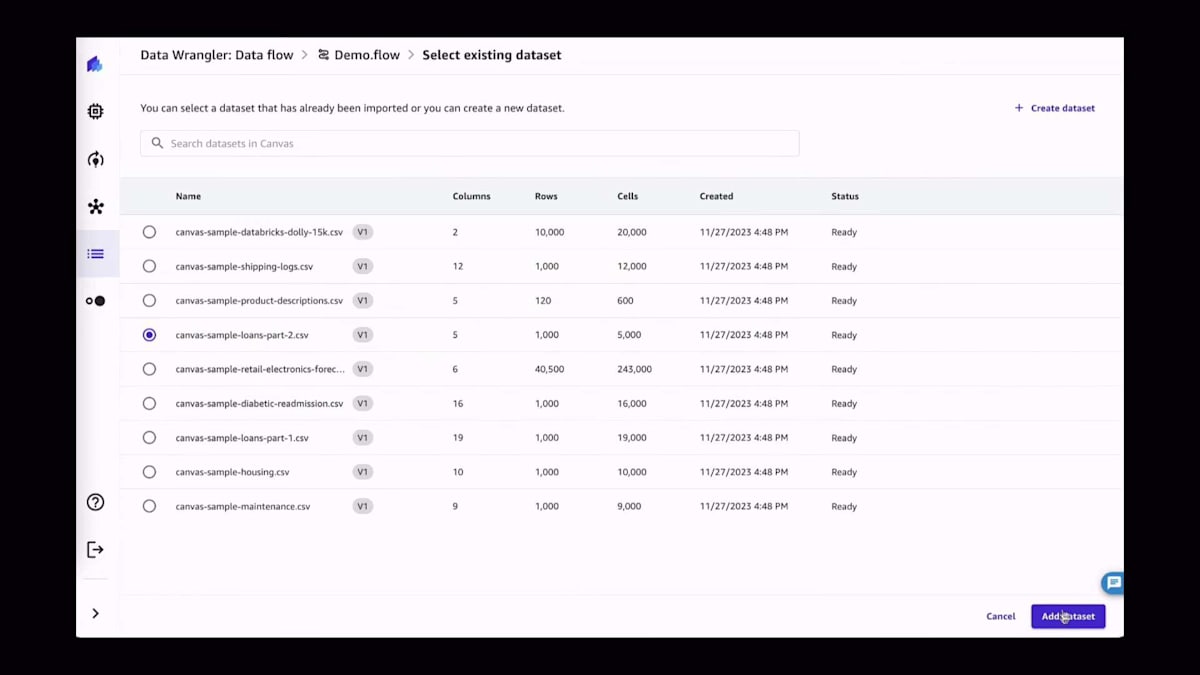Click Create dataset link

[1055, 108]
